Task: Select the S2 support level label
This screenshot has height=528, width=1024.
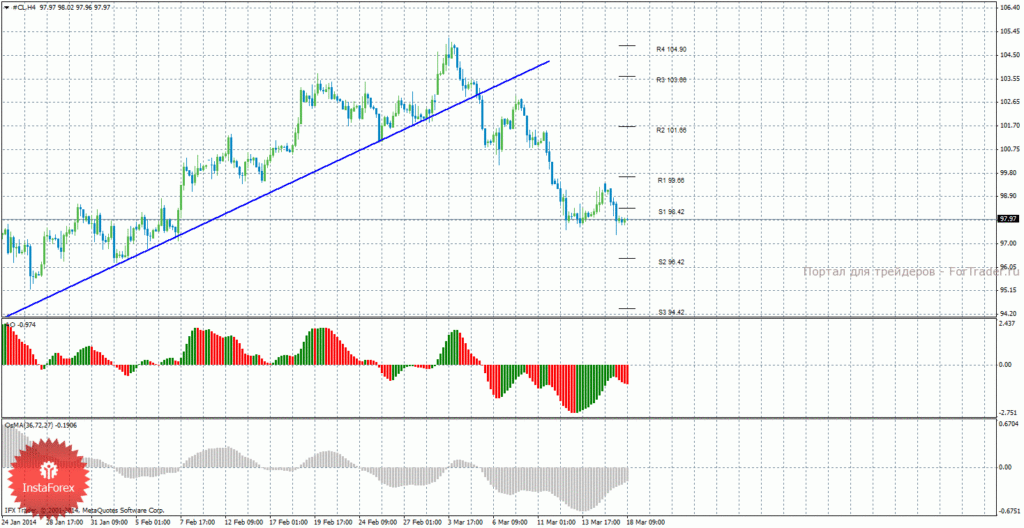Action: coord(671,262)
